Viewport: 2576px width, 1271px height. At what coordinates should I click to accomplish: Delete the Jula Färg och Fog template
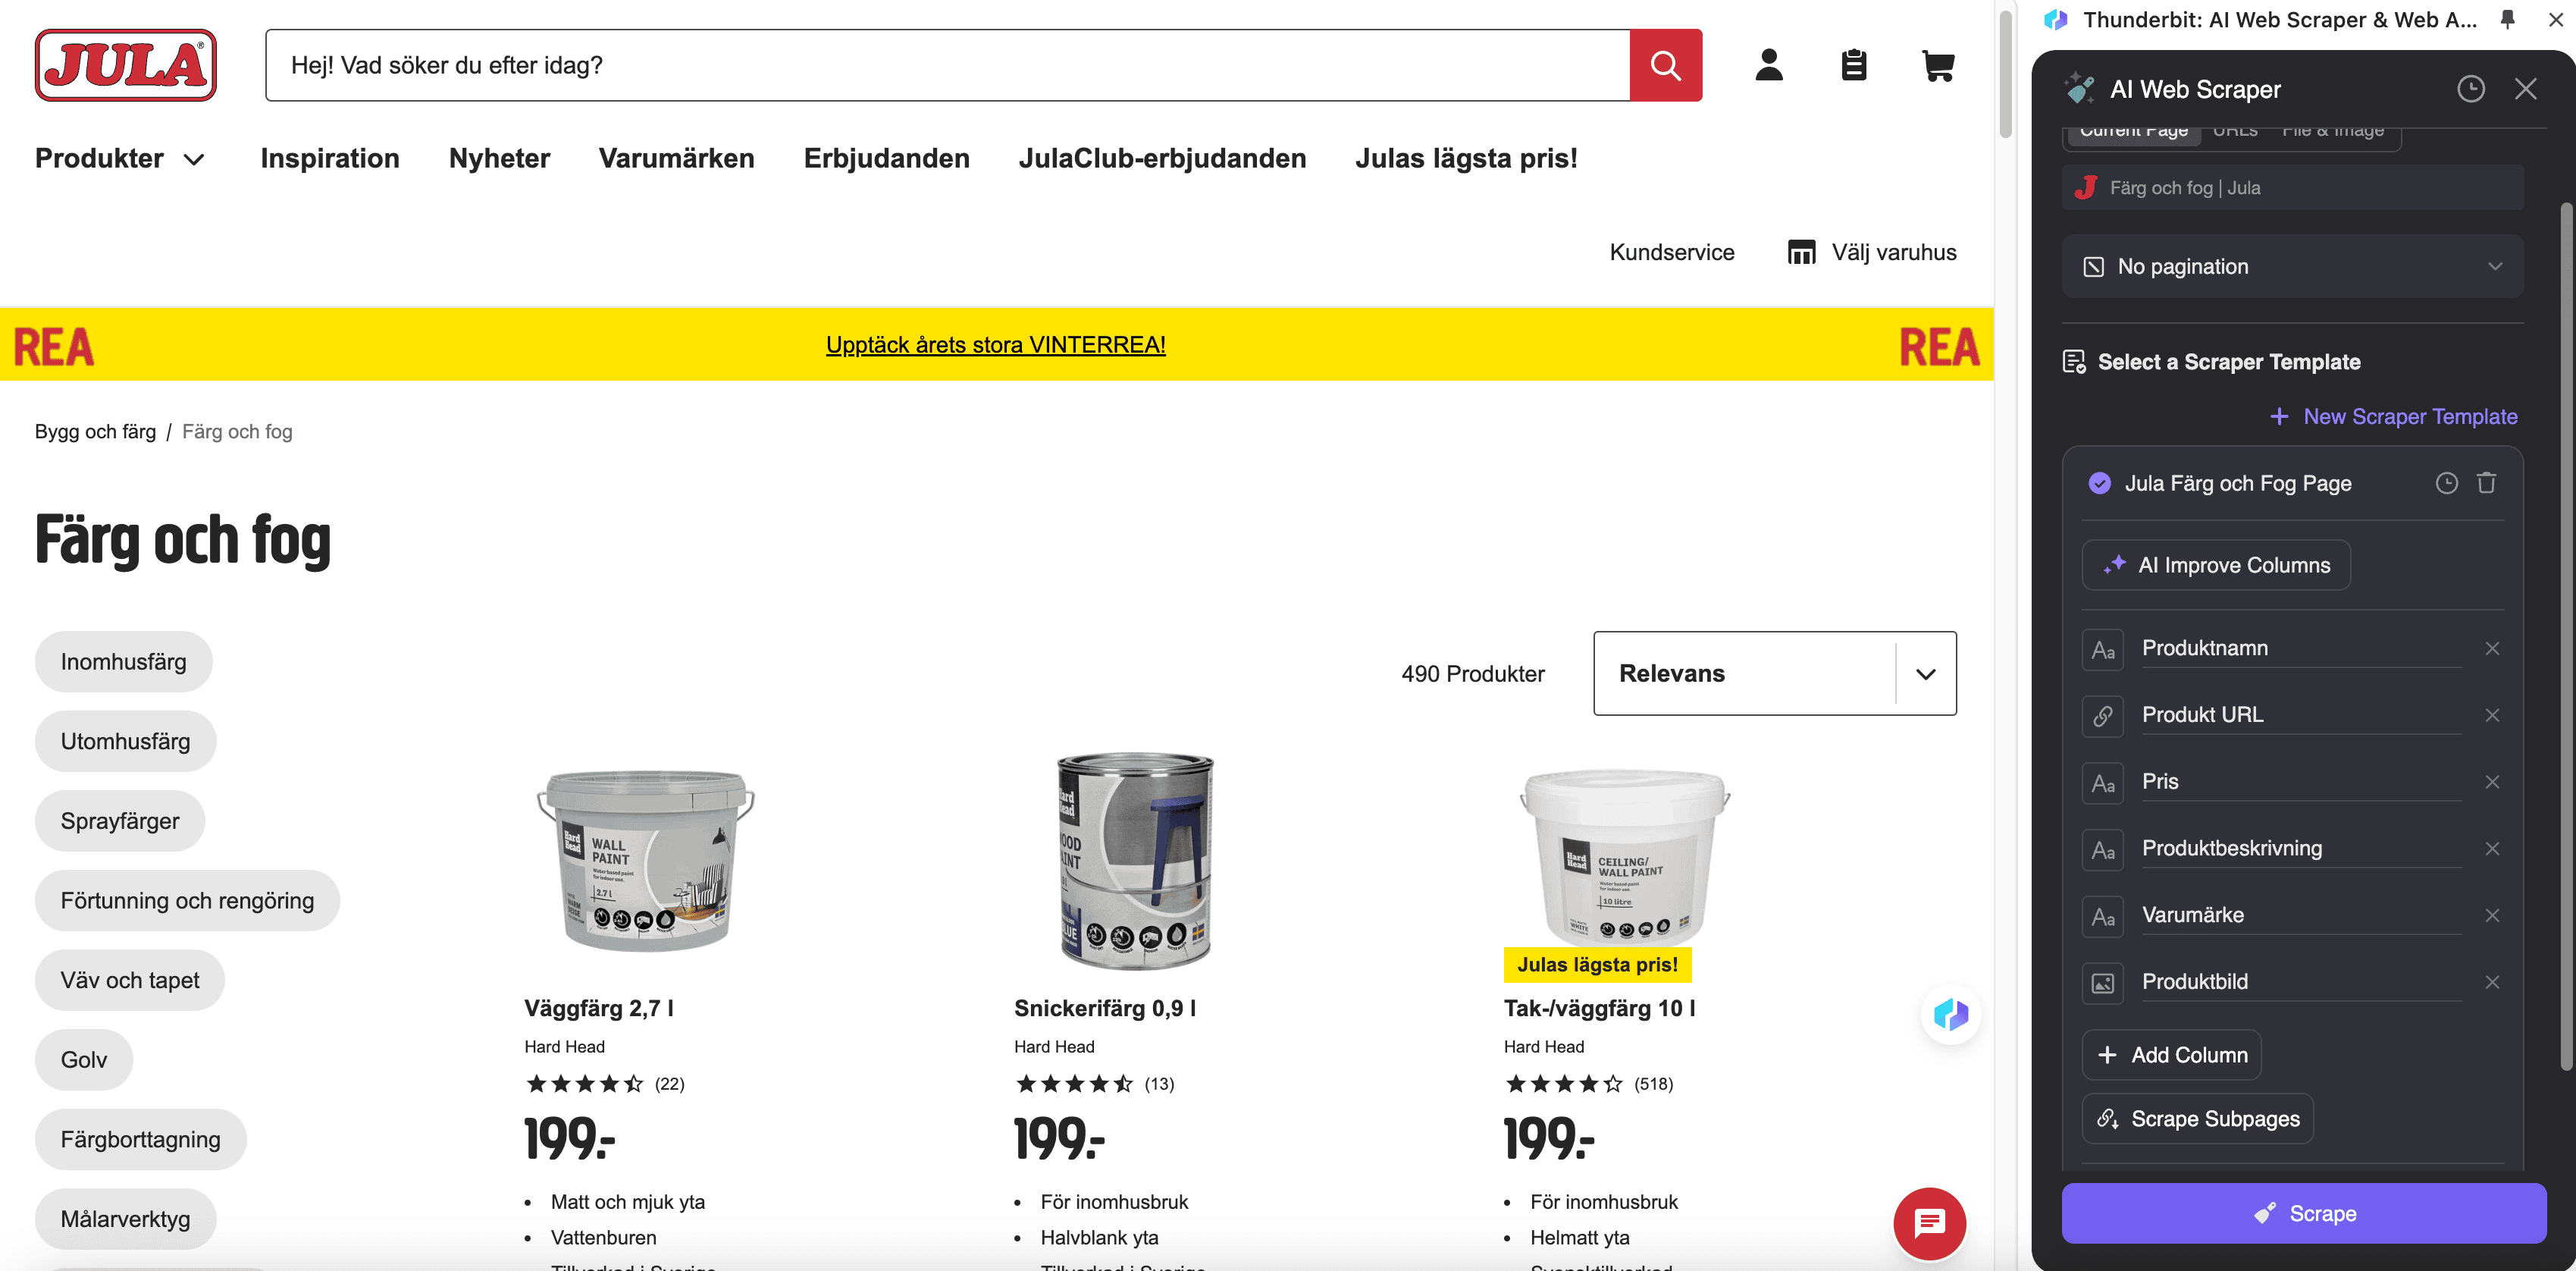(2486, 483)
